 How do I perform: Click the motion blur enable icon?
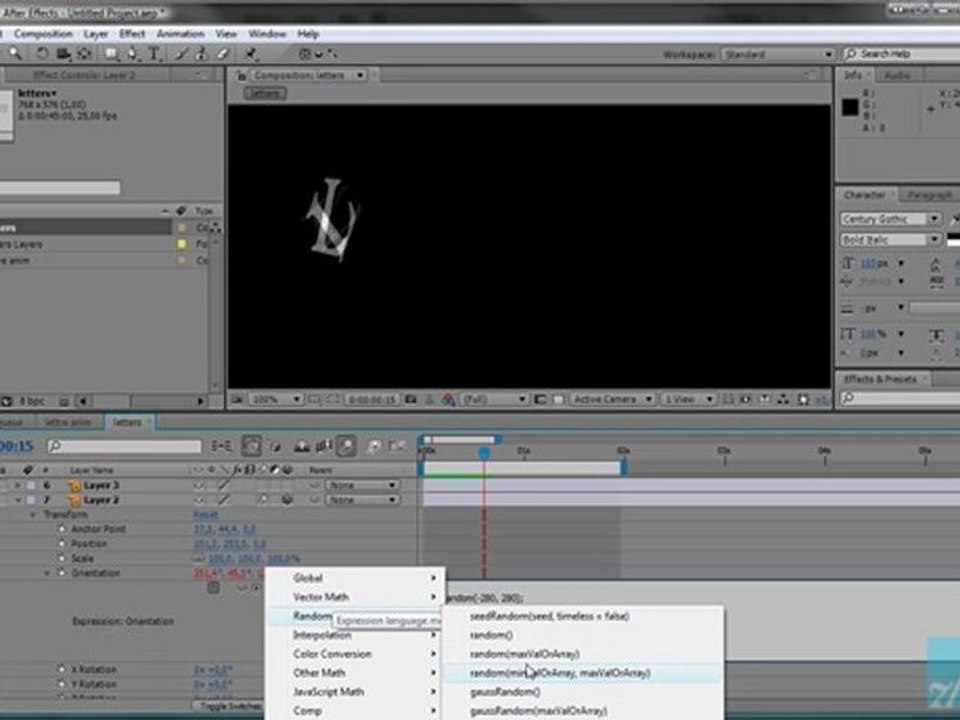point(346,446)
